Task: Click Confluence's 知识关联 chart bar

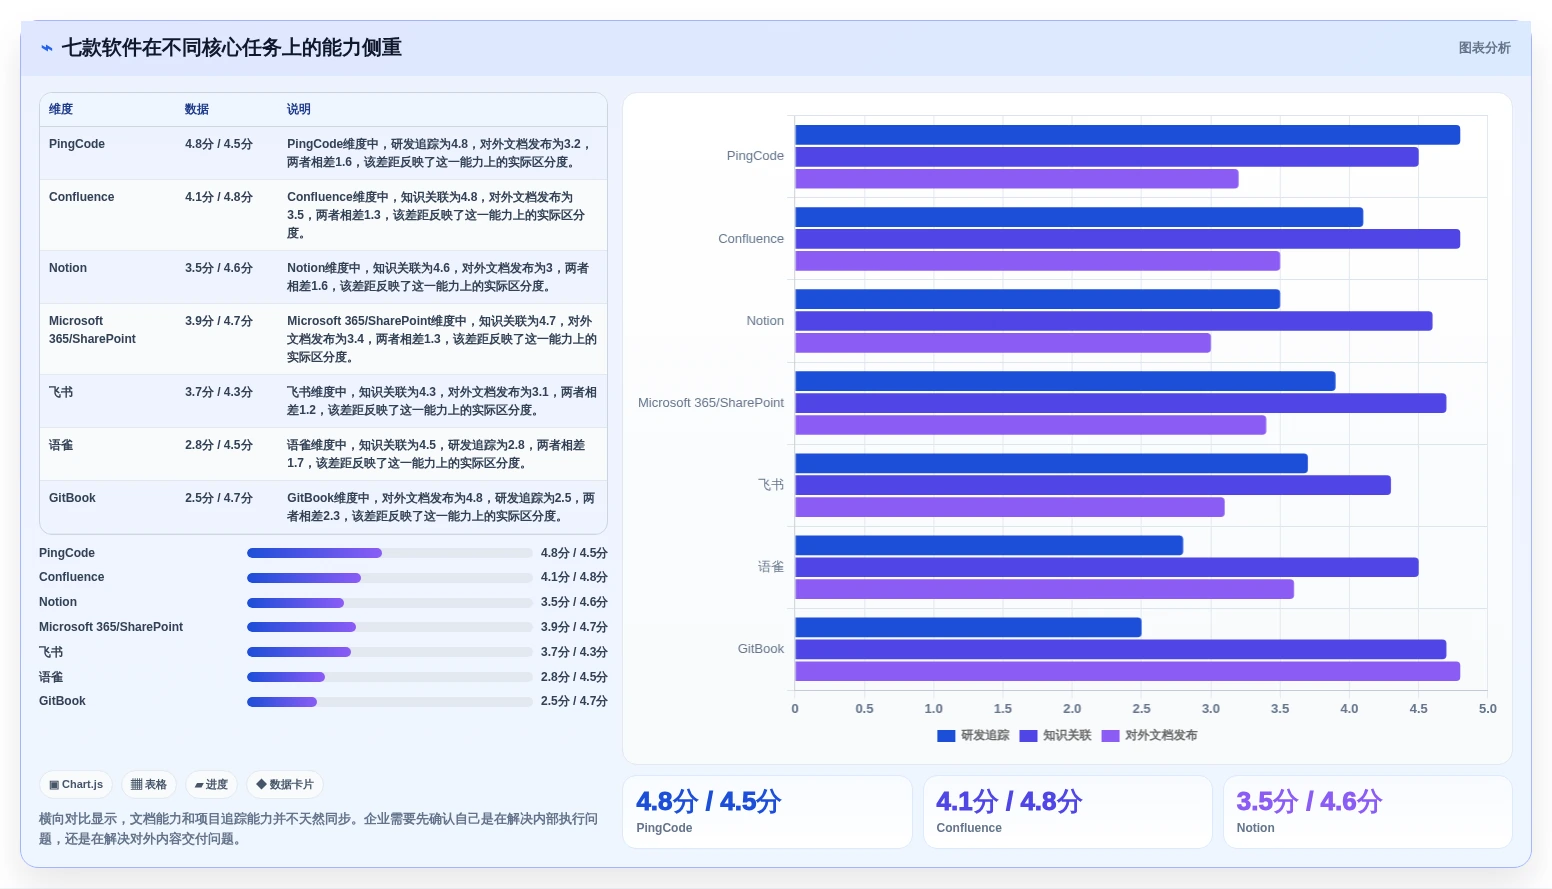Action: tap(1127, 239)
